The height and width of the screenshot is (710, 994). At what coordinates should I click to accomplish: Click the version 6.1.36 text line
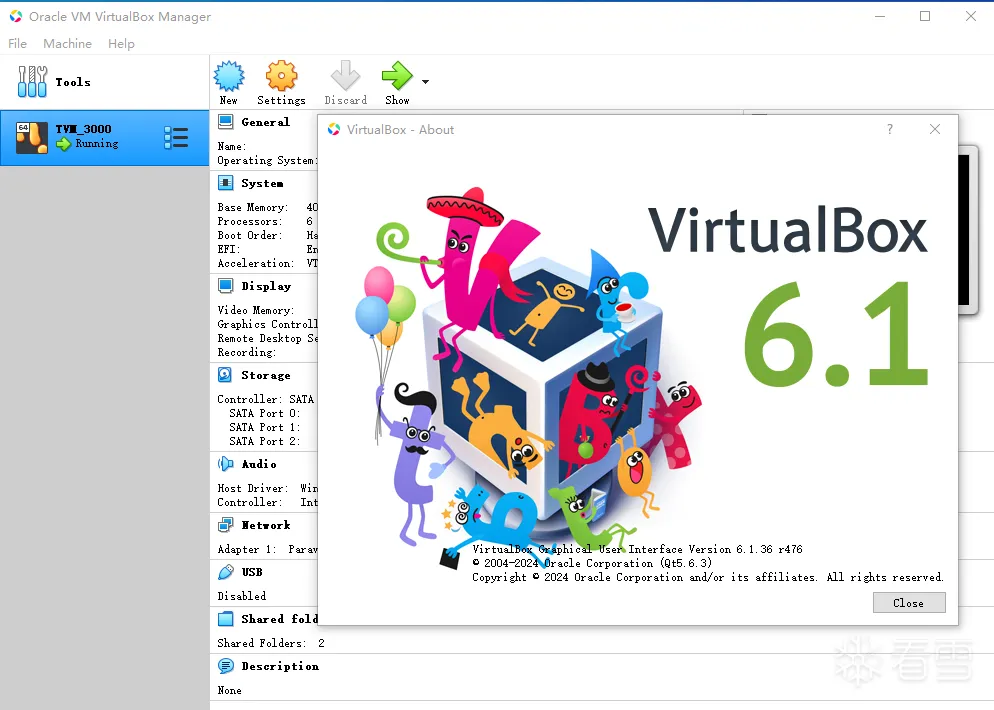[x=637, y=549]
